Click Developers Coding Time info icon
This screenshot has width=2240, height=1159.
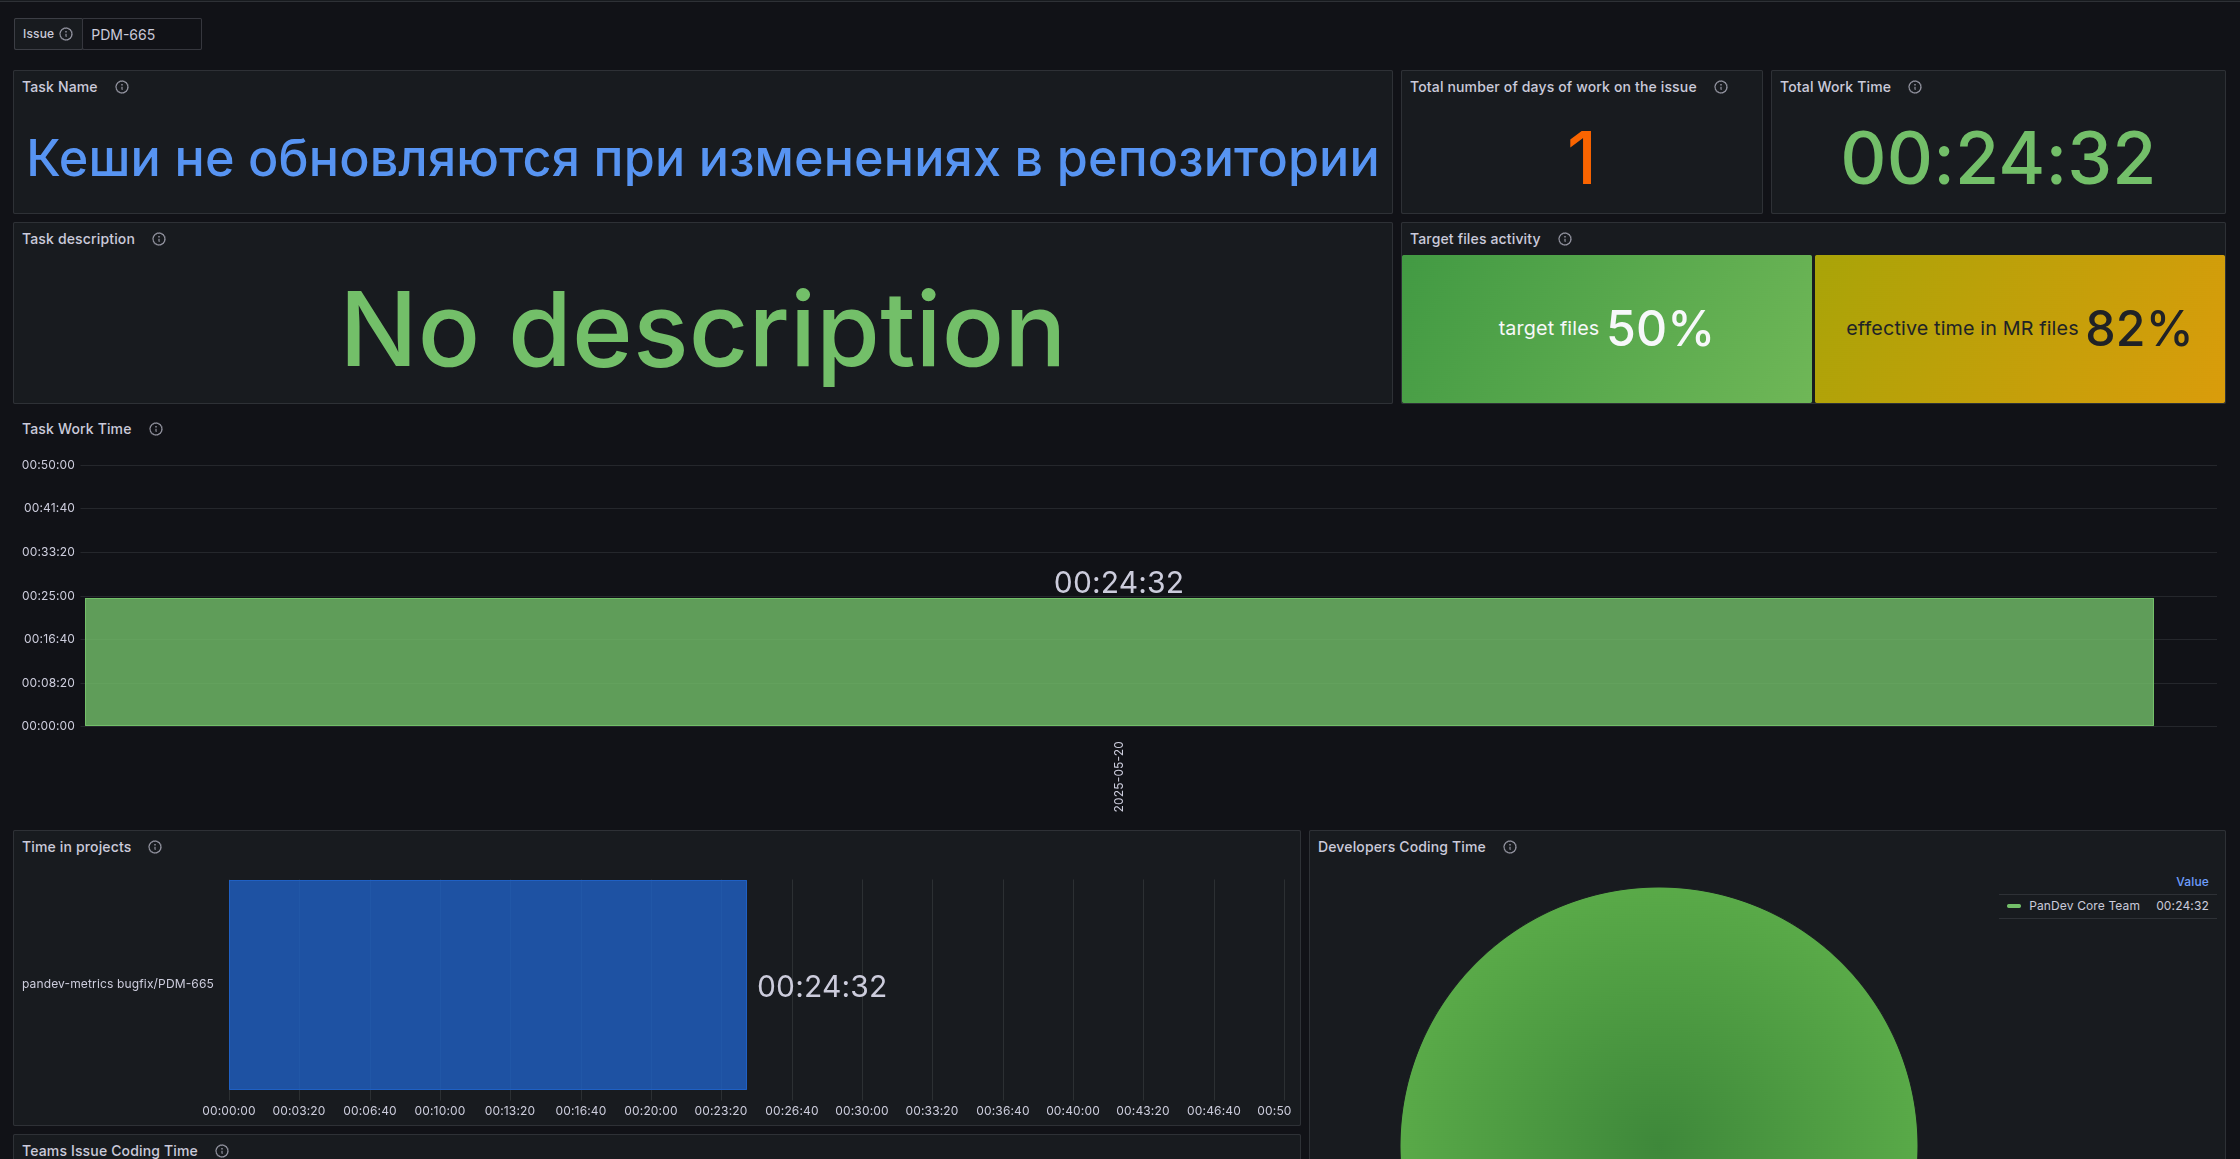click(x=1510, y=847)
